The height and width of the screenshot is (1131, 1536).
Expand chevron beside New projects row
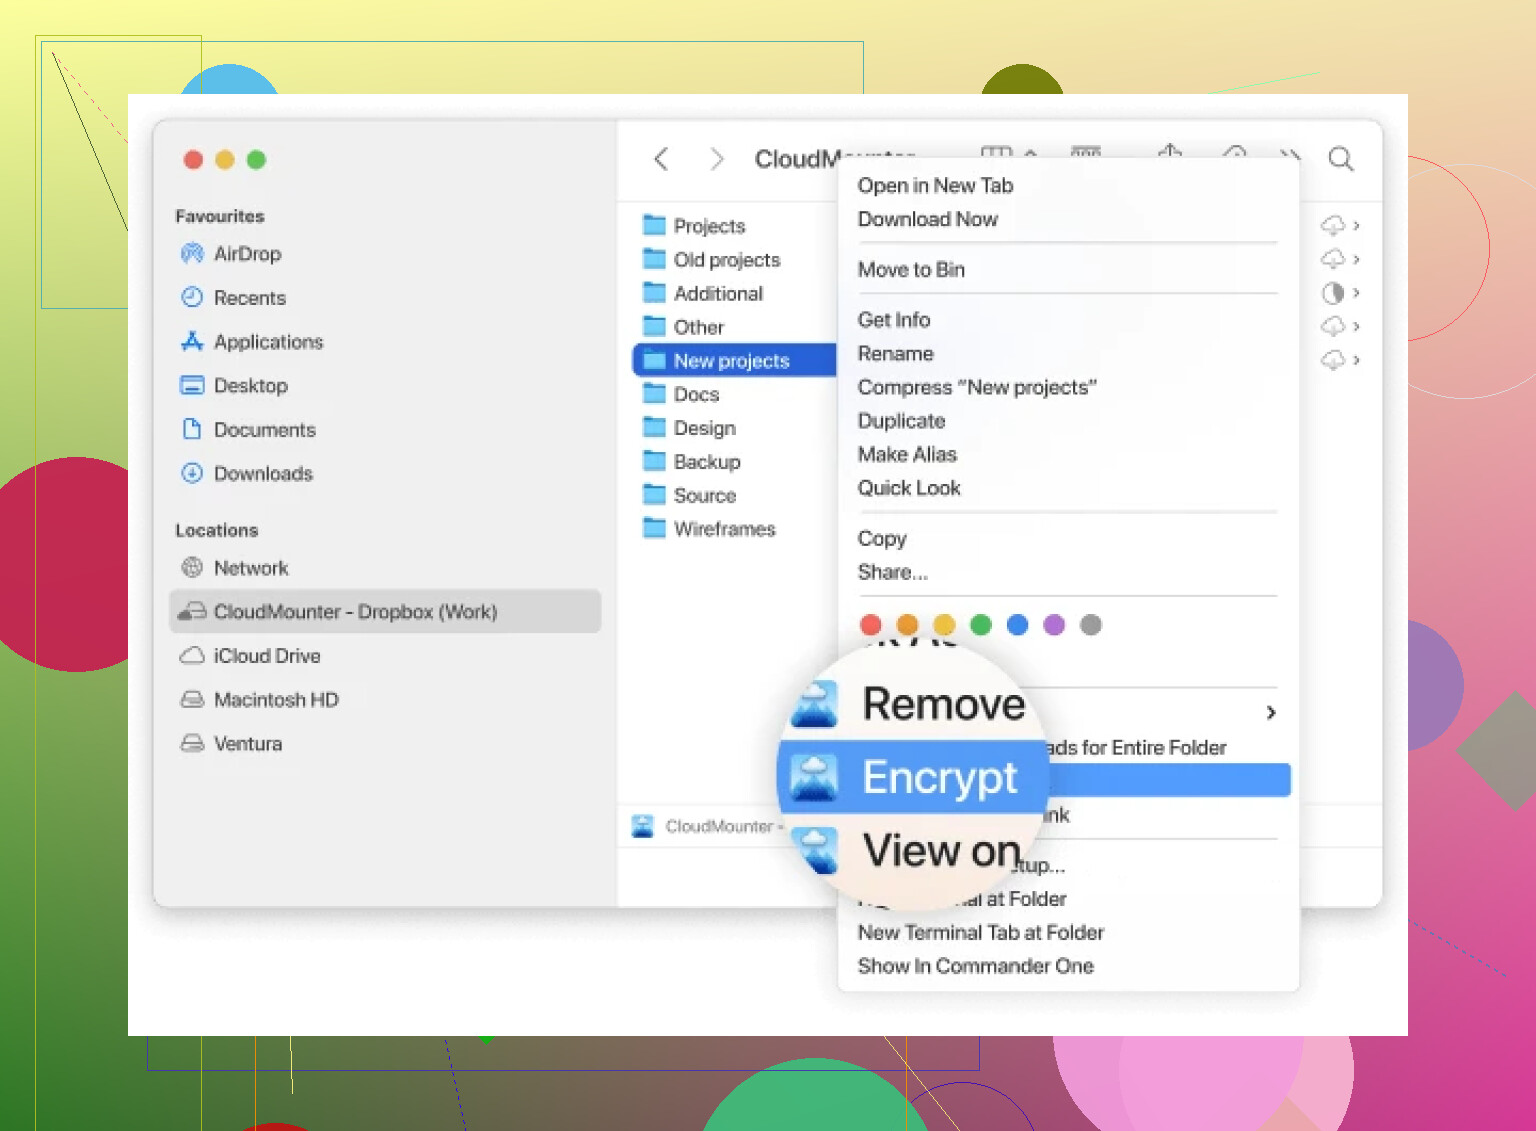pyautogui.click(x=1356, y=360)
